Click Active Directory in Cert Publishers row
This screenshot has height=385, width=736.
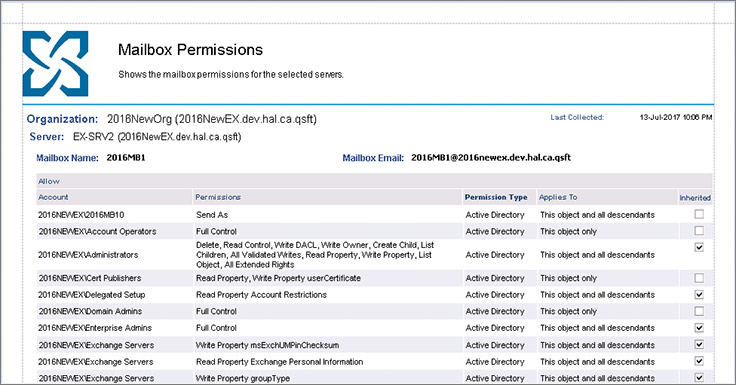pos(495,278)
